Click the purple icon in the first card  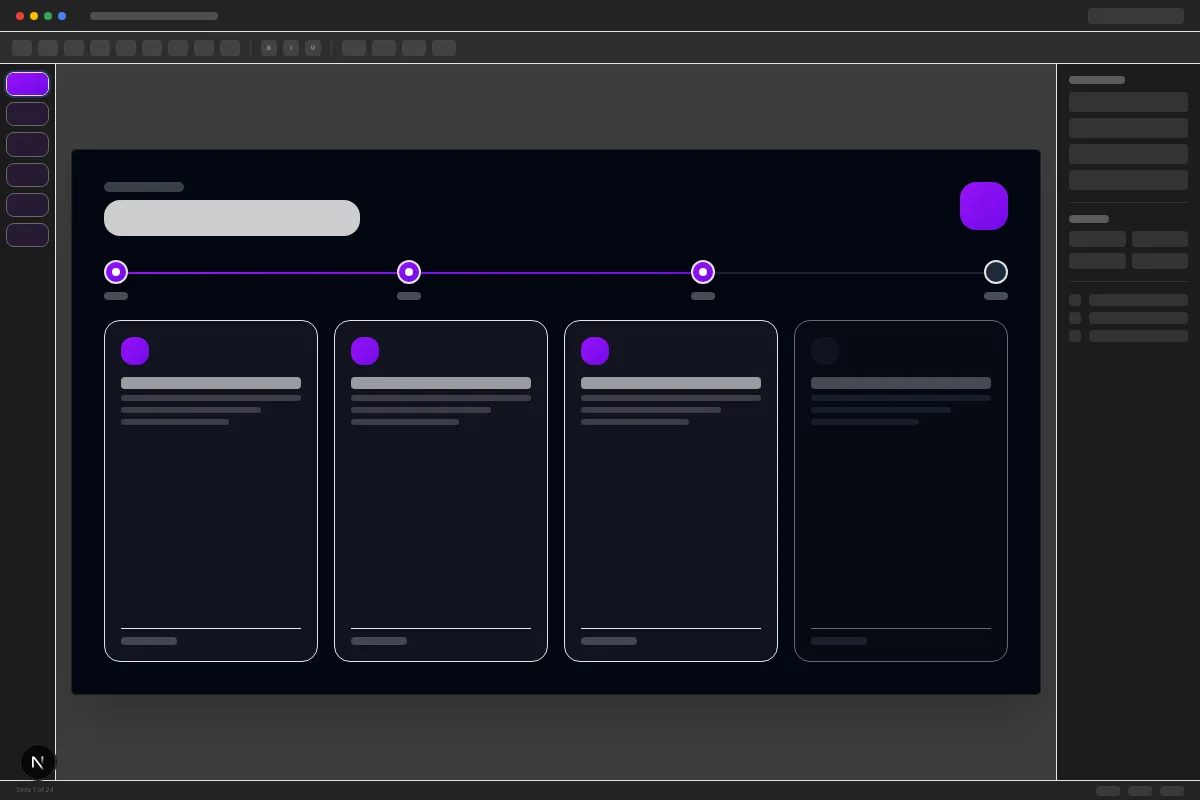(x=135, y=351)
